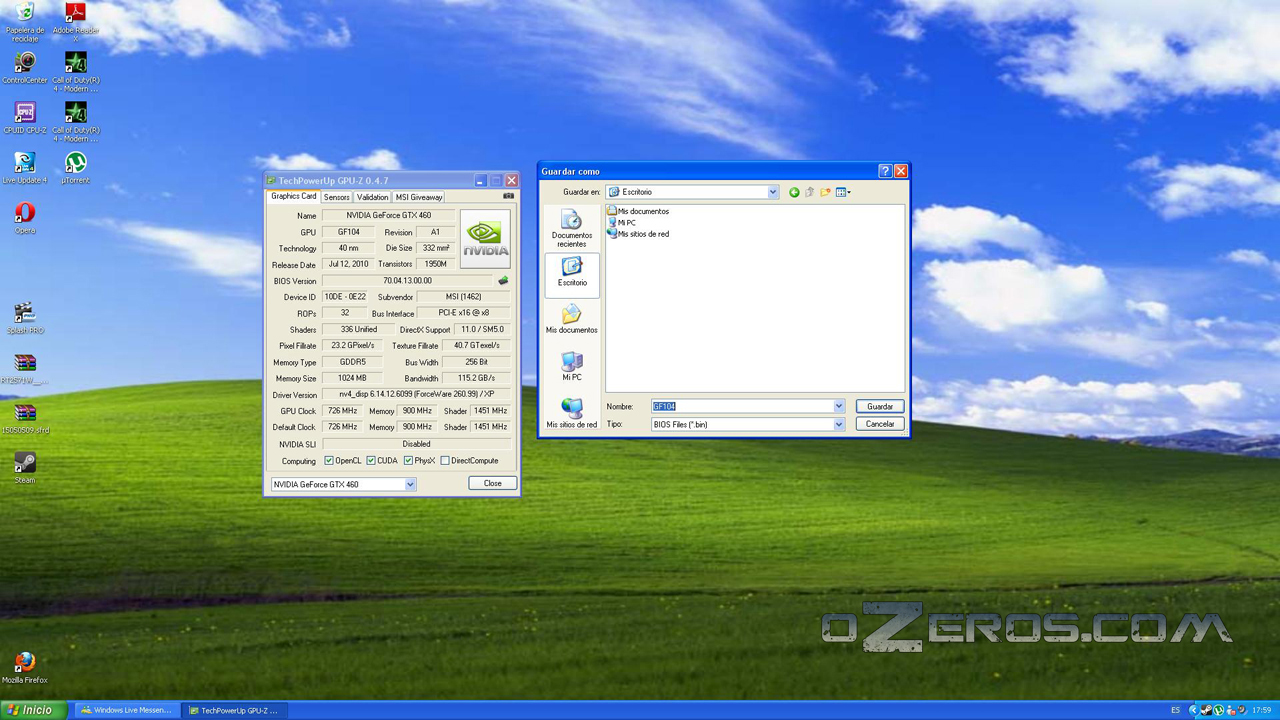Open Mis documentos in the places bar
The width and height of the screenshot is (1280, 720).
tap(572, 320)
